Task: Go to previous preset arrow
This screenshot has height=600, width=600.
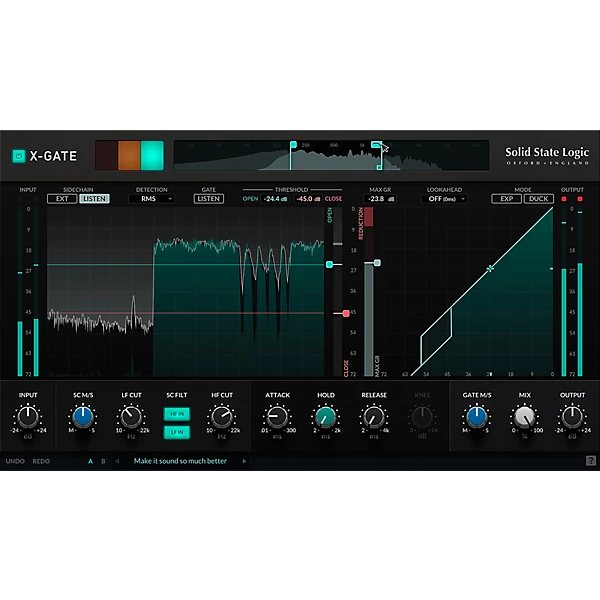Action: click(x=117, y=461)
